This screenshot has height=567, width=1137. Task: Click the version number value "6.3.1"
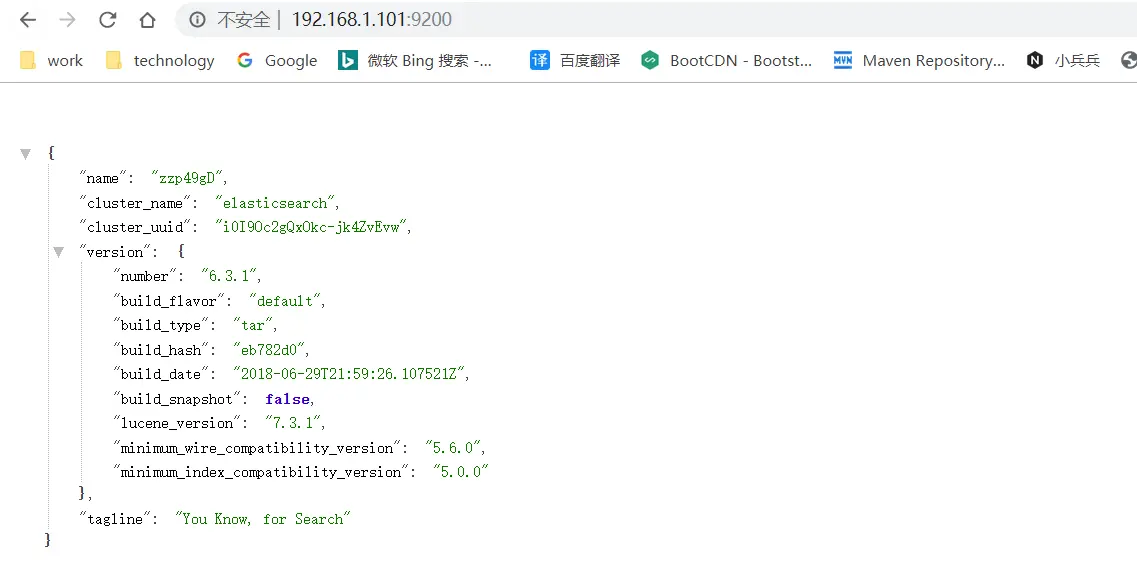point(228,276)
